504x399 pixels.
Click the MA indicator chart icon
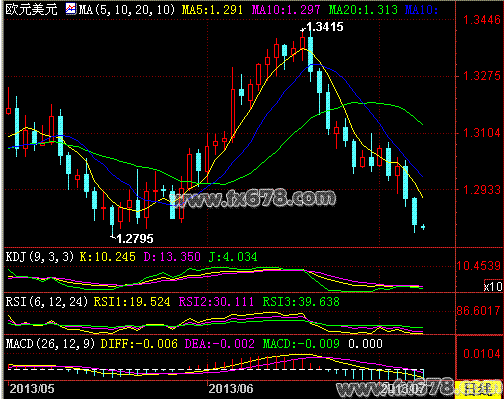[71, 9]
